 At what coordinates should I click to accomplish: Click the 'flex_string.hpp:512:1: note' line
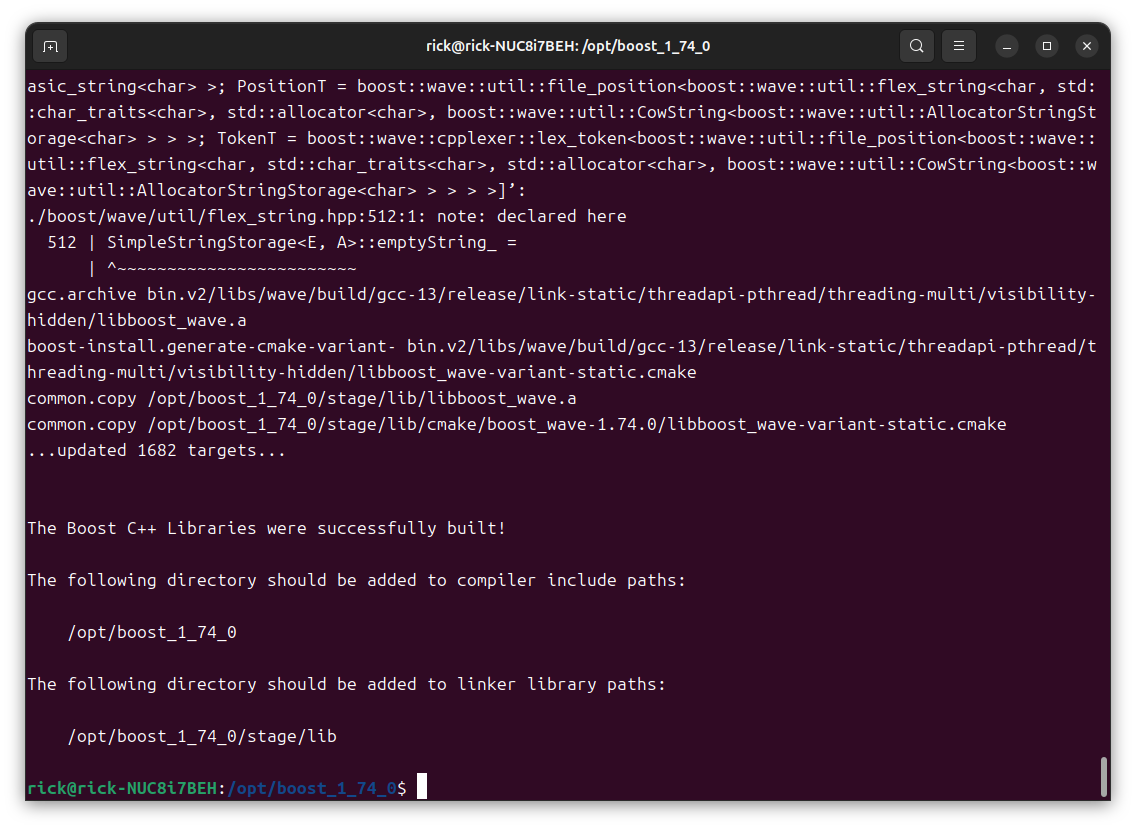click(x=327, y=217)
